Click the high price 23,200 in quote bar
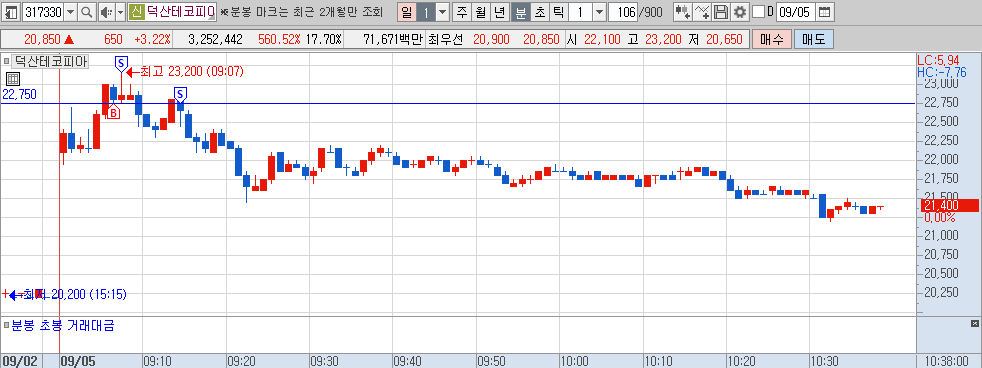The height and width of the screenshot is (368, 982). (663, 39)
